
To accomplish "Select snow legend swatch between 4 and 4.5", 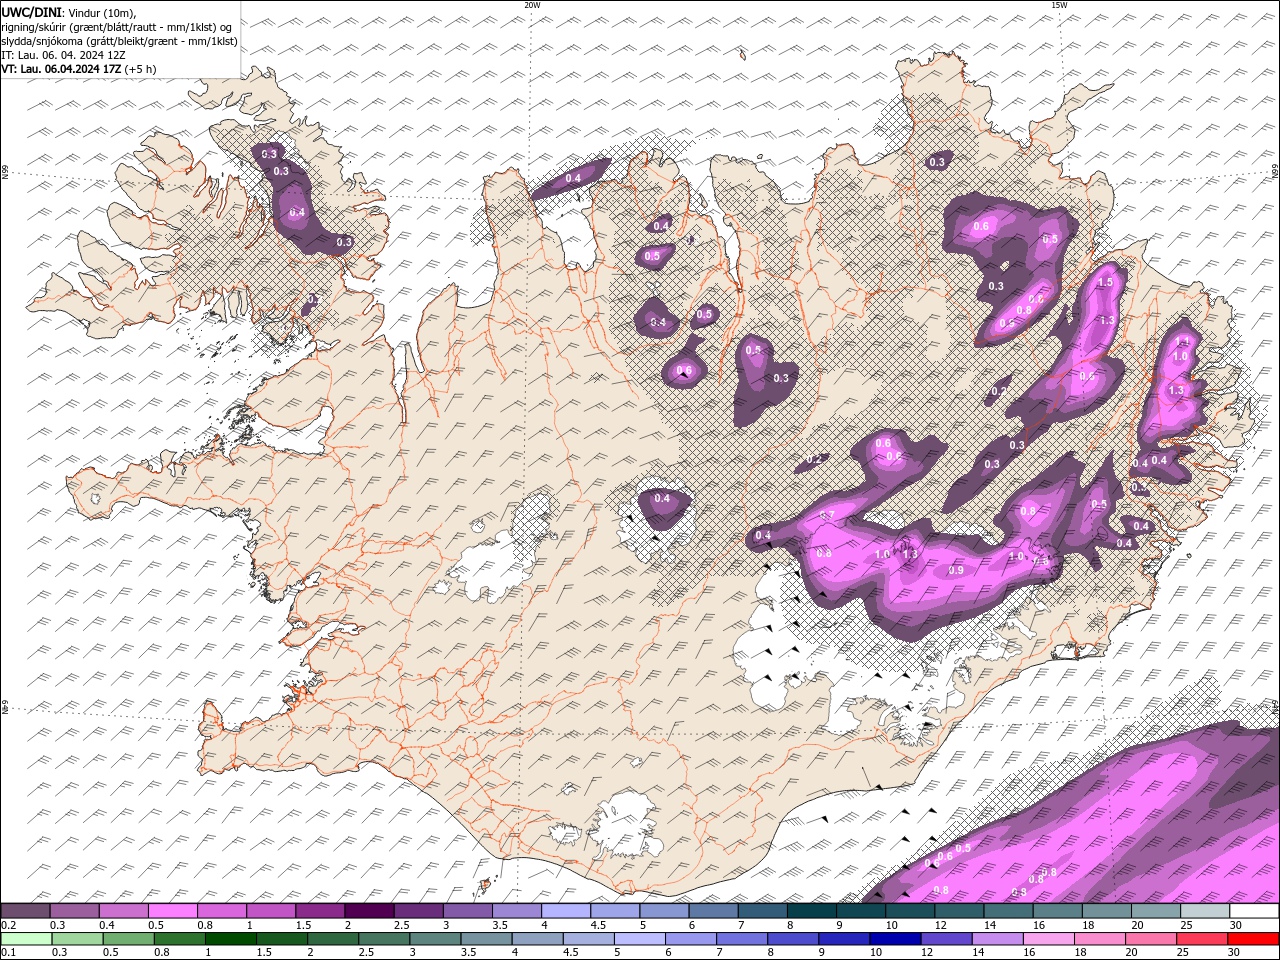I will coord(564,911).
